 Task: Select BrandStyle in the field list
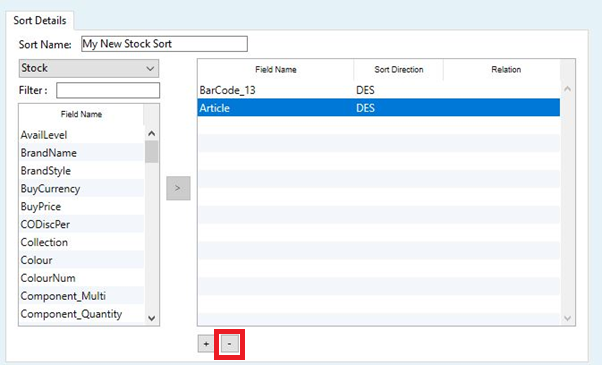81,170
